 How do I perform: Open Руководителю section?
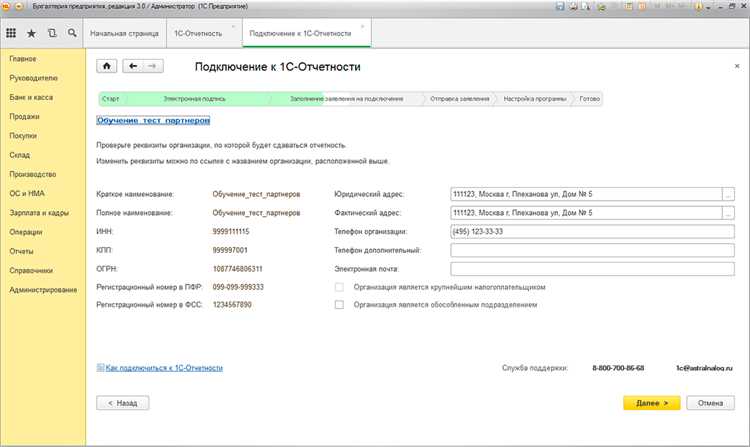(x=33, y=78)
